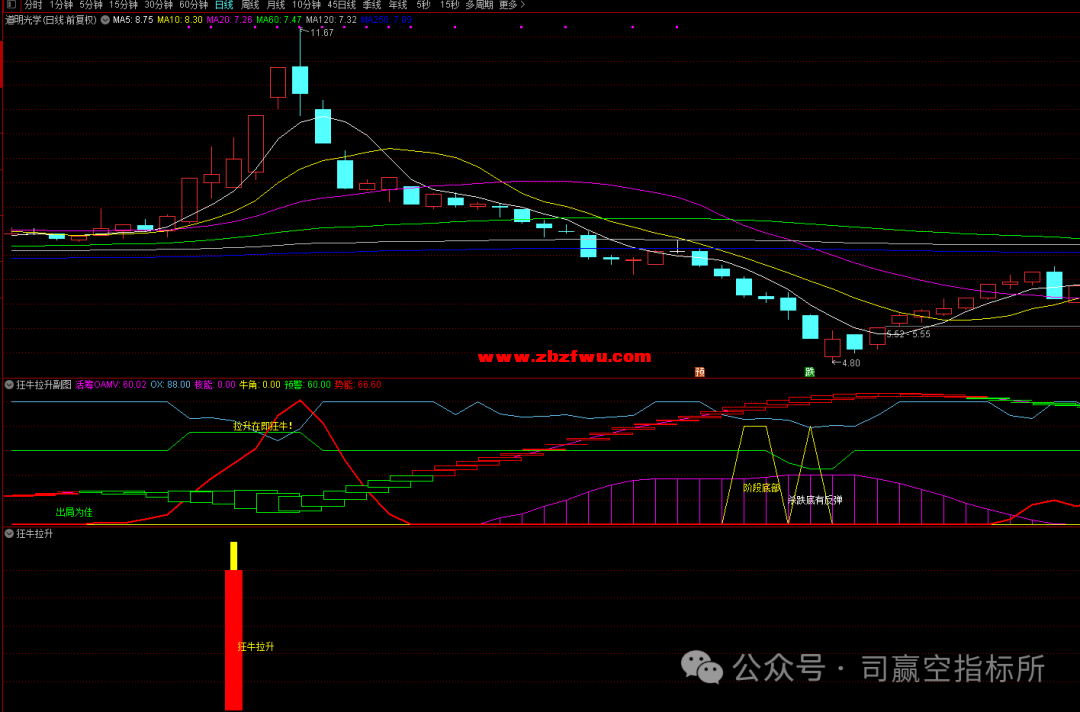Expand the 更多 more periods menu
This screenshot has height=712, width=1080.
[512, 5]
